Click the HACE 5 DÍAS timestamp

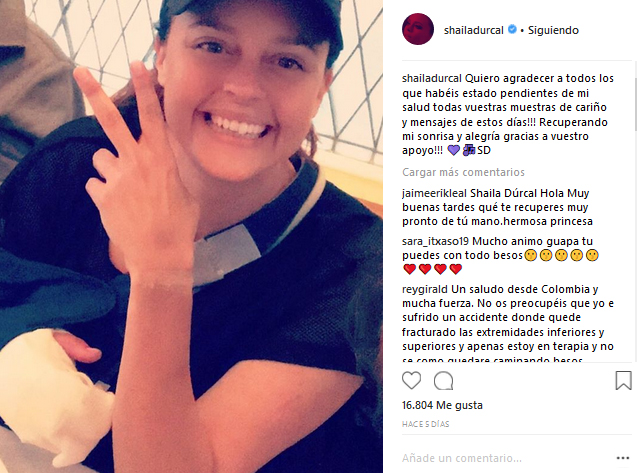pos(425,424)
